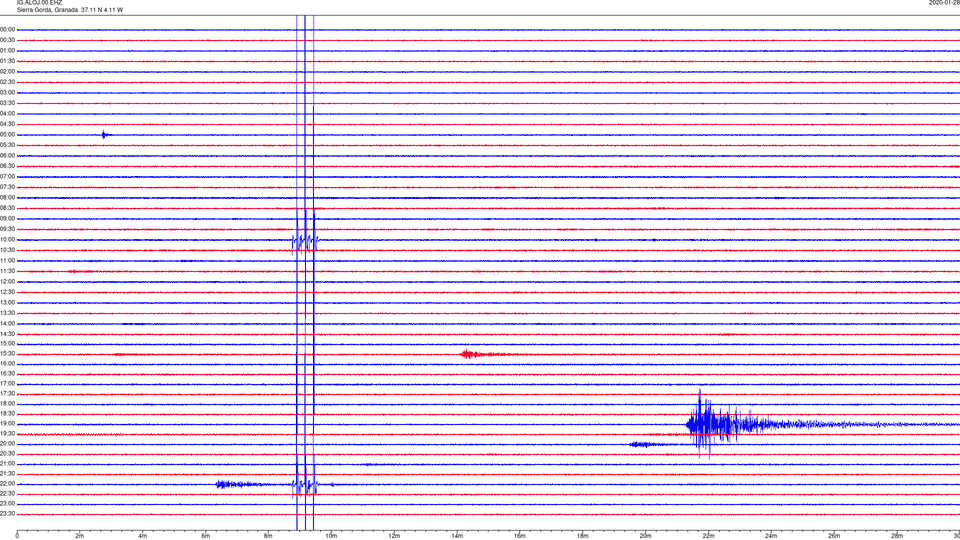Click the blue spike cluster on the 10:00 trace
This screenshot has height=540, width=960.
point(305,241)
